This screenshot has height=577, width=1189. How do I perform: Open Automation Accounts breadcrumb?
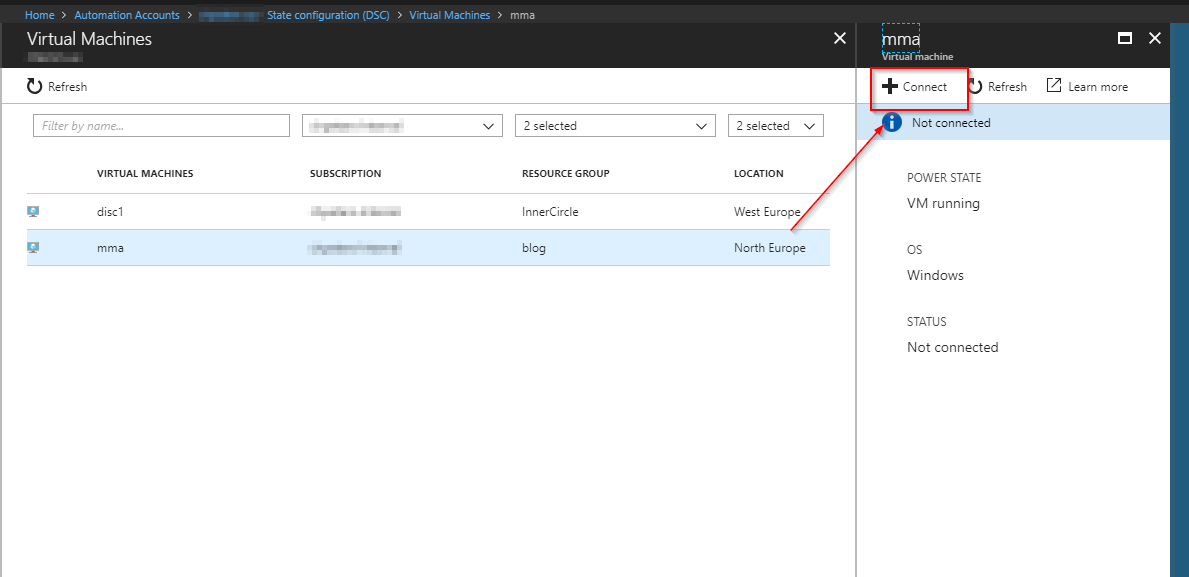(127, 15)
